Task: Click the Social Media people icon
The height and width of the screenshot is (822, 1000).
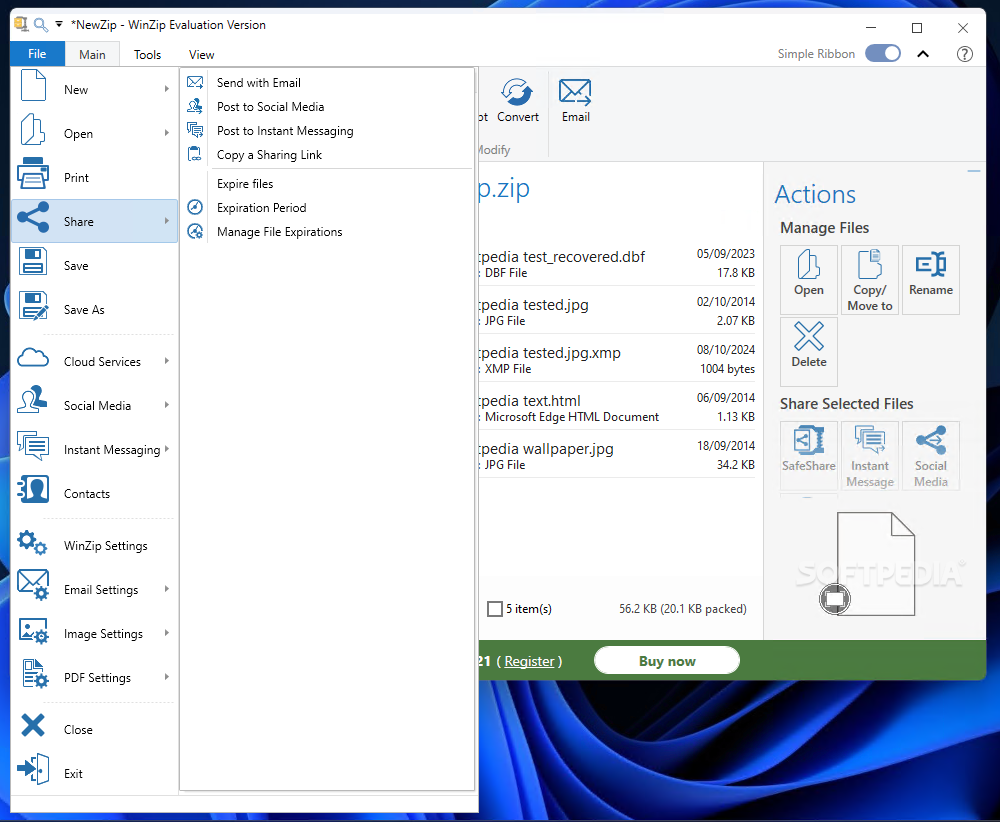Action: coord(33,400)
